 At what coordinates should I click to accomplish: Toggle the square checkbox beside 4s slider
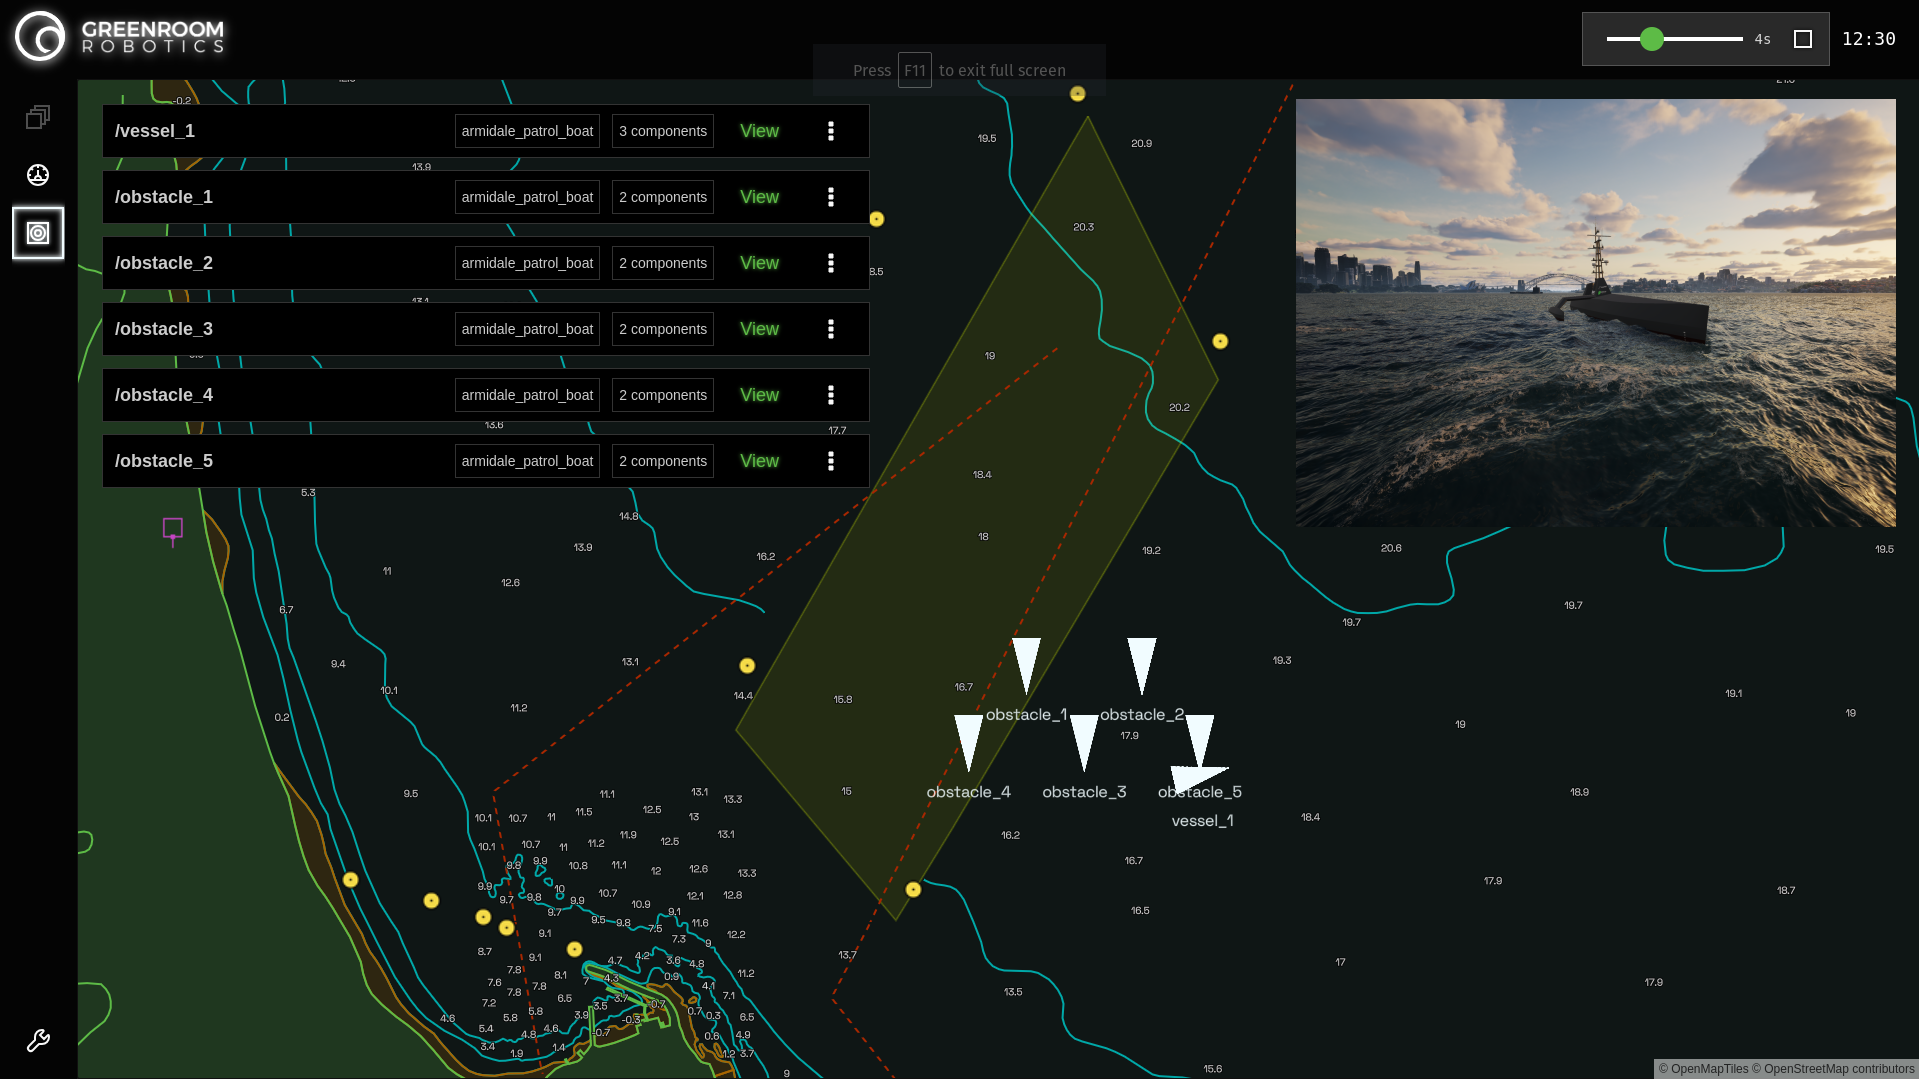pos(1803,39)
